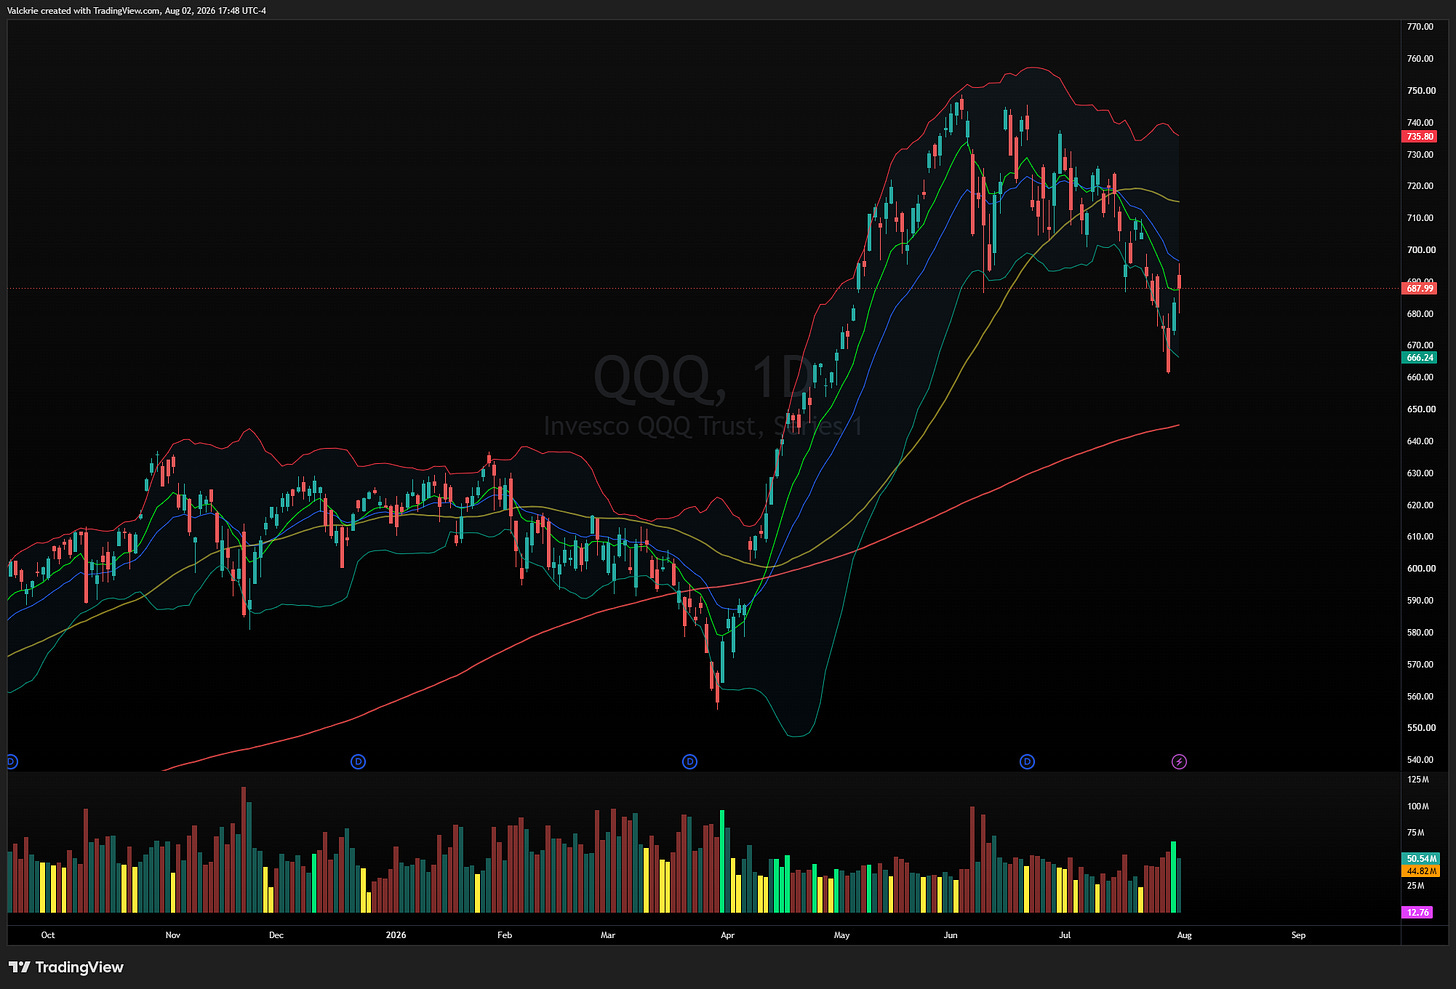Select the orange 44.82M volume average label
Viewport: 1456px width, 989px height.
(x=1421, y=871)
